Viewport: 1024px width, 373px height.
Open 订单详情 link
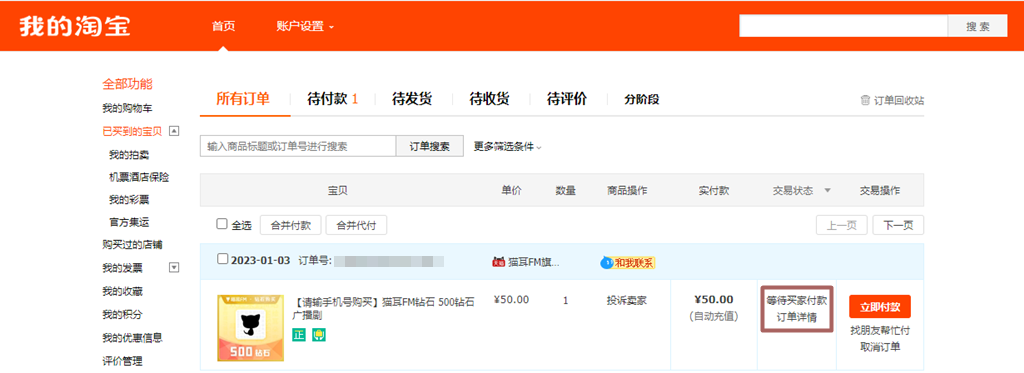tap(797, 317)
